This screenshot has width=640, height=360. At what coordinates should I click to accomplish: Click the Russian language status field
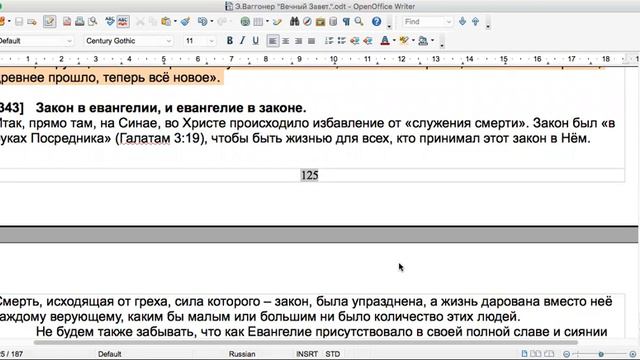[x=242, y=354]
